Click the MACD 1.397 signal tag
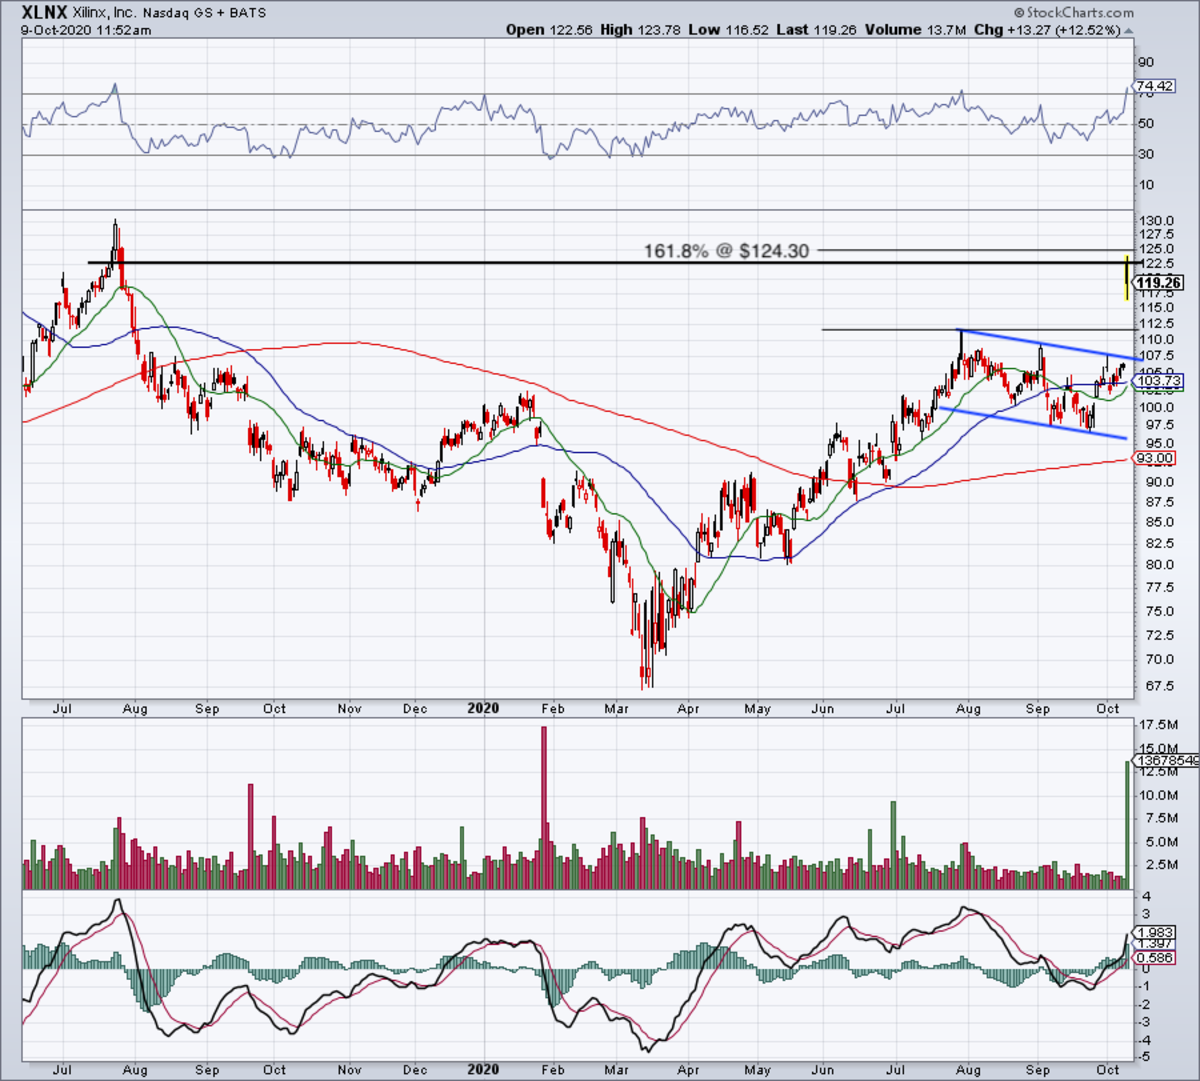Viewport: 1200px width, 1081px height. pos(1155,944)
